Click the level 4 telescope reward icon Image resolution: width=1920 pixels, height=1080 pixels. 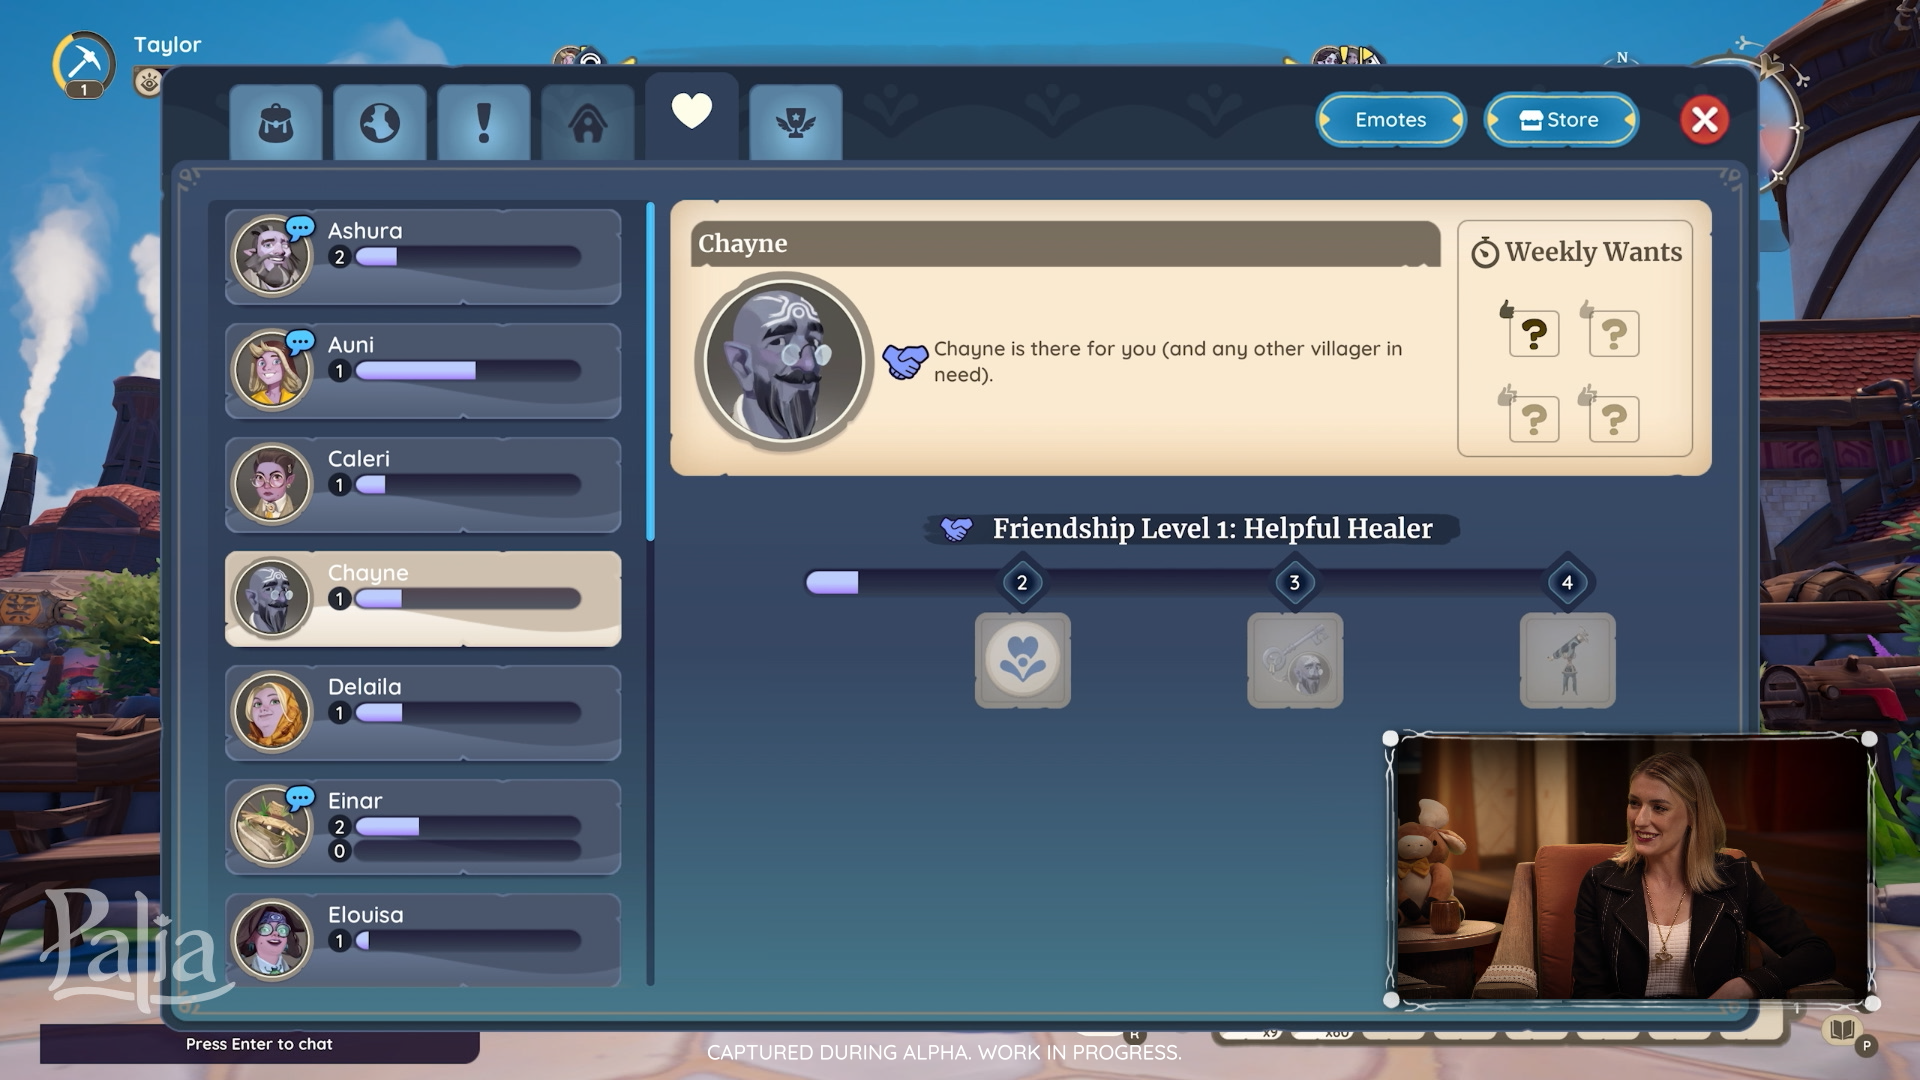[1567, 661]
